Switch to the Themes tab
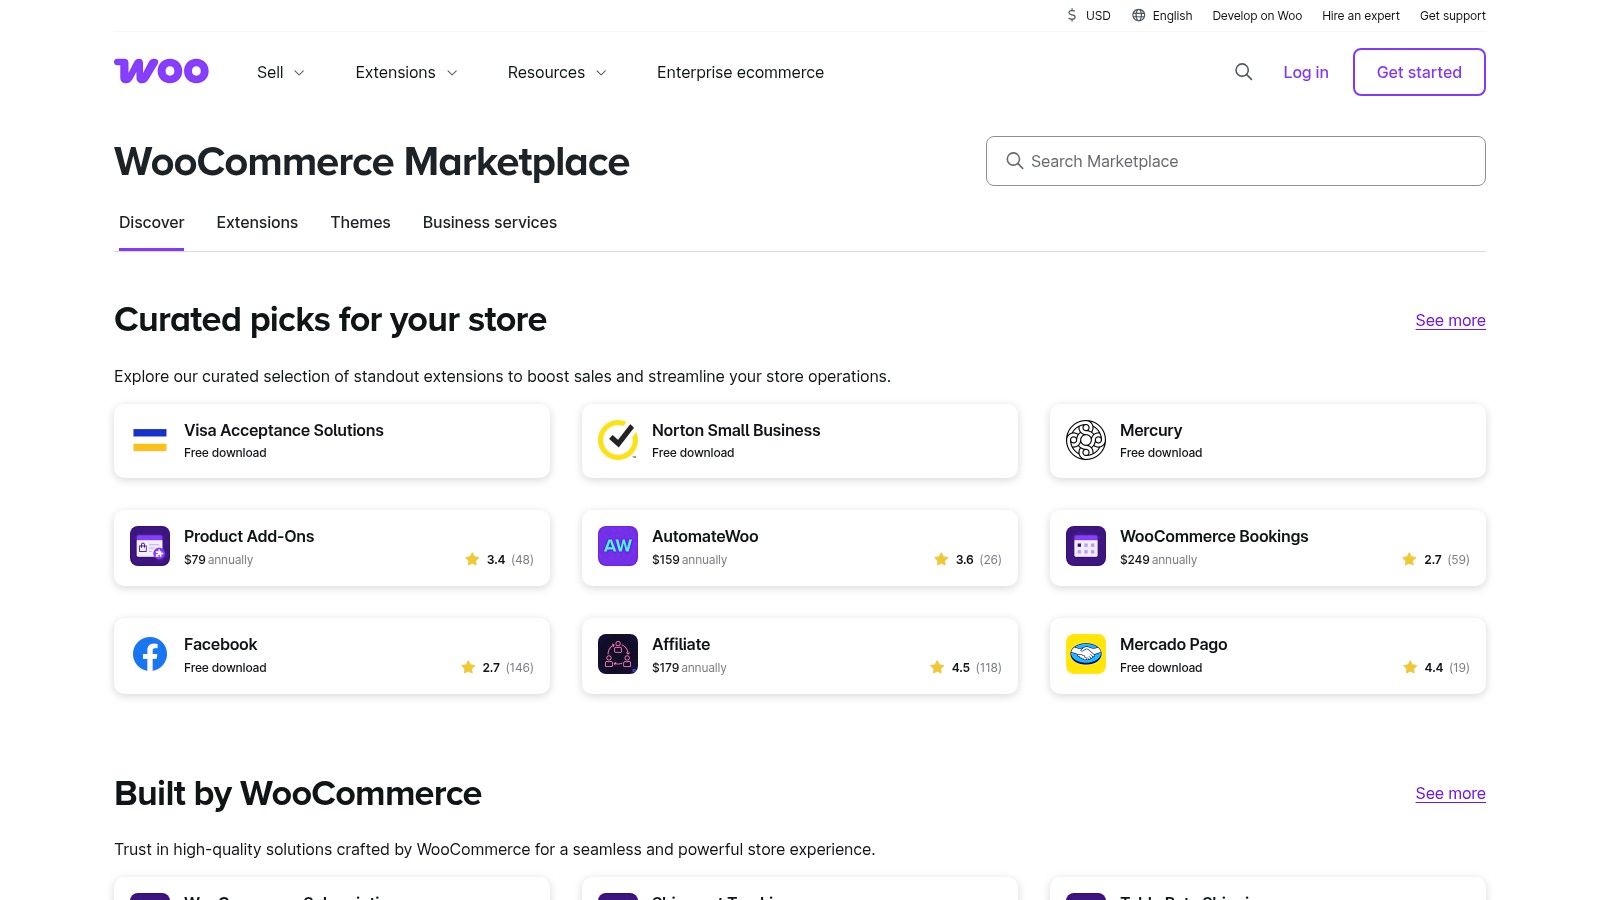1600x900 pixels. pos(360,222)
